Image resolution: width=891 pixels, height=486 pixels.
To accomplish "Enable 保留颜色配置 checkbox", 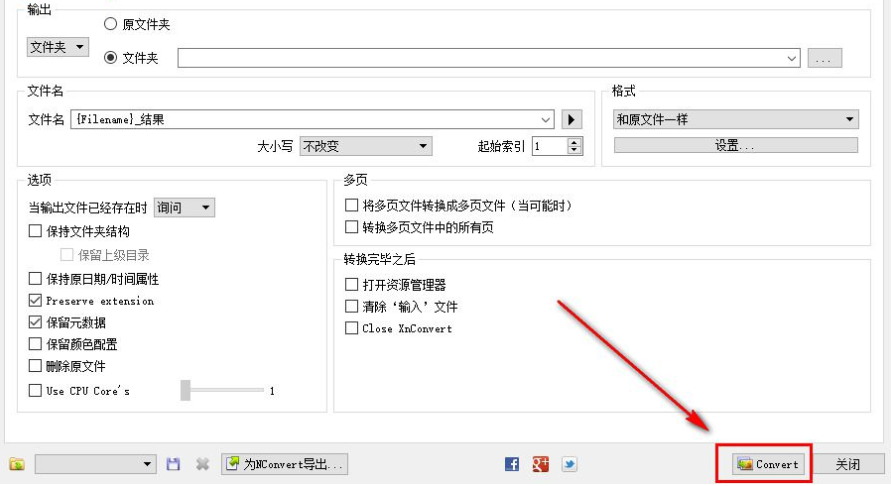I will pyautogui.click(x=35, y=344).
